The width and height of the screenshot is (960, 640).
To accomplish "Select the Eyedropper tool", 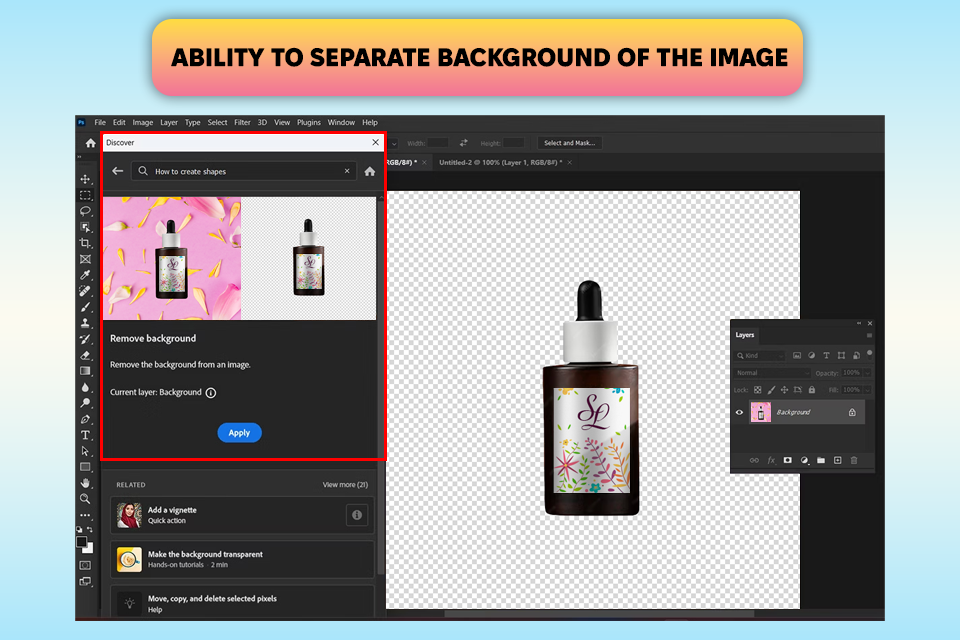I will pyautogui.click(x=85, y=275).
